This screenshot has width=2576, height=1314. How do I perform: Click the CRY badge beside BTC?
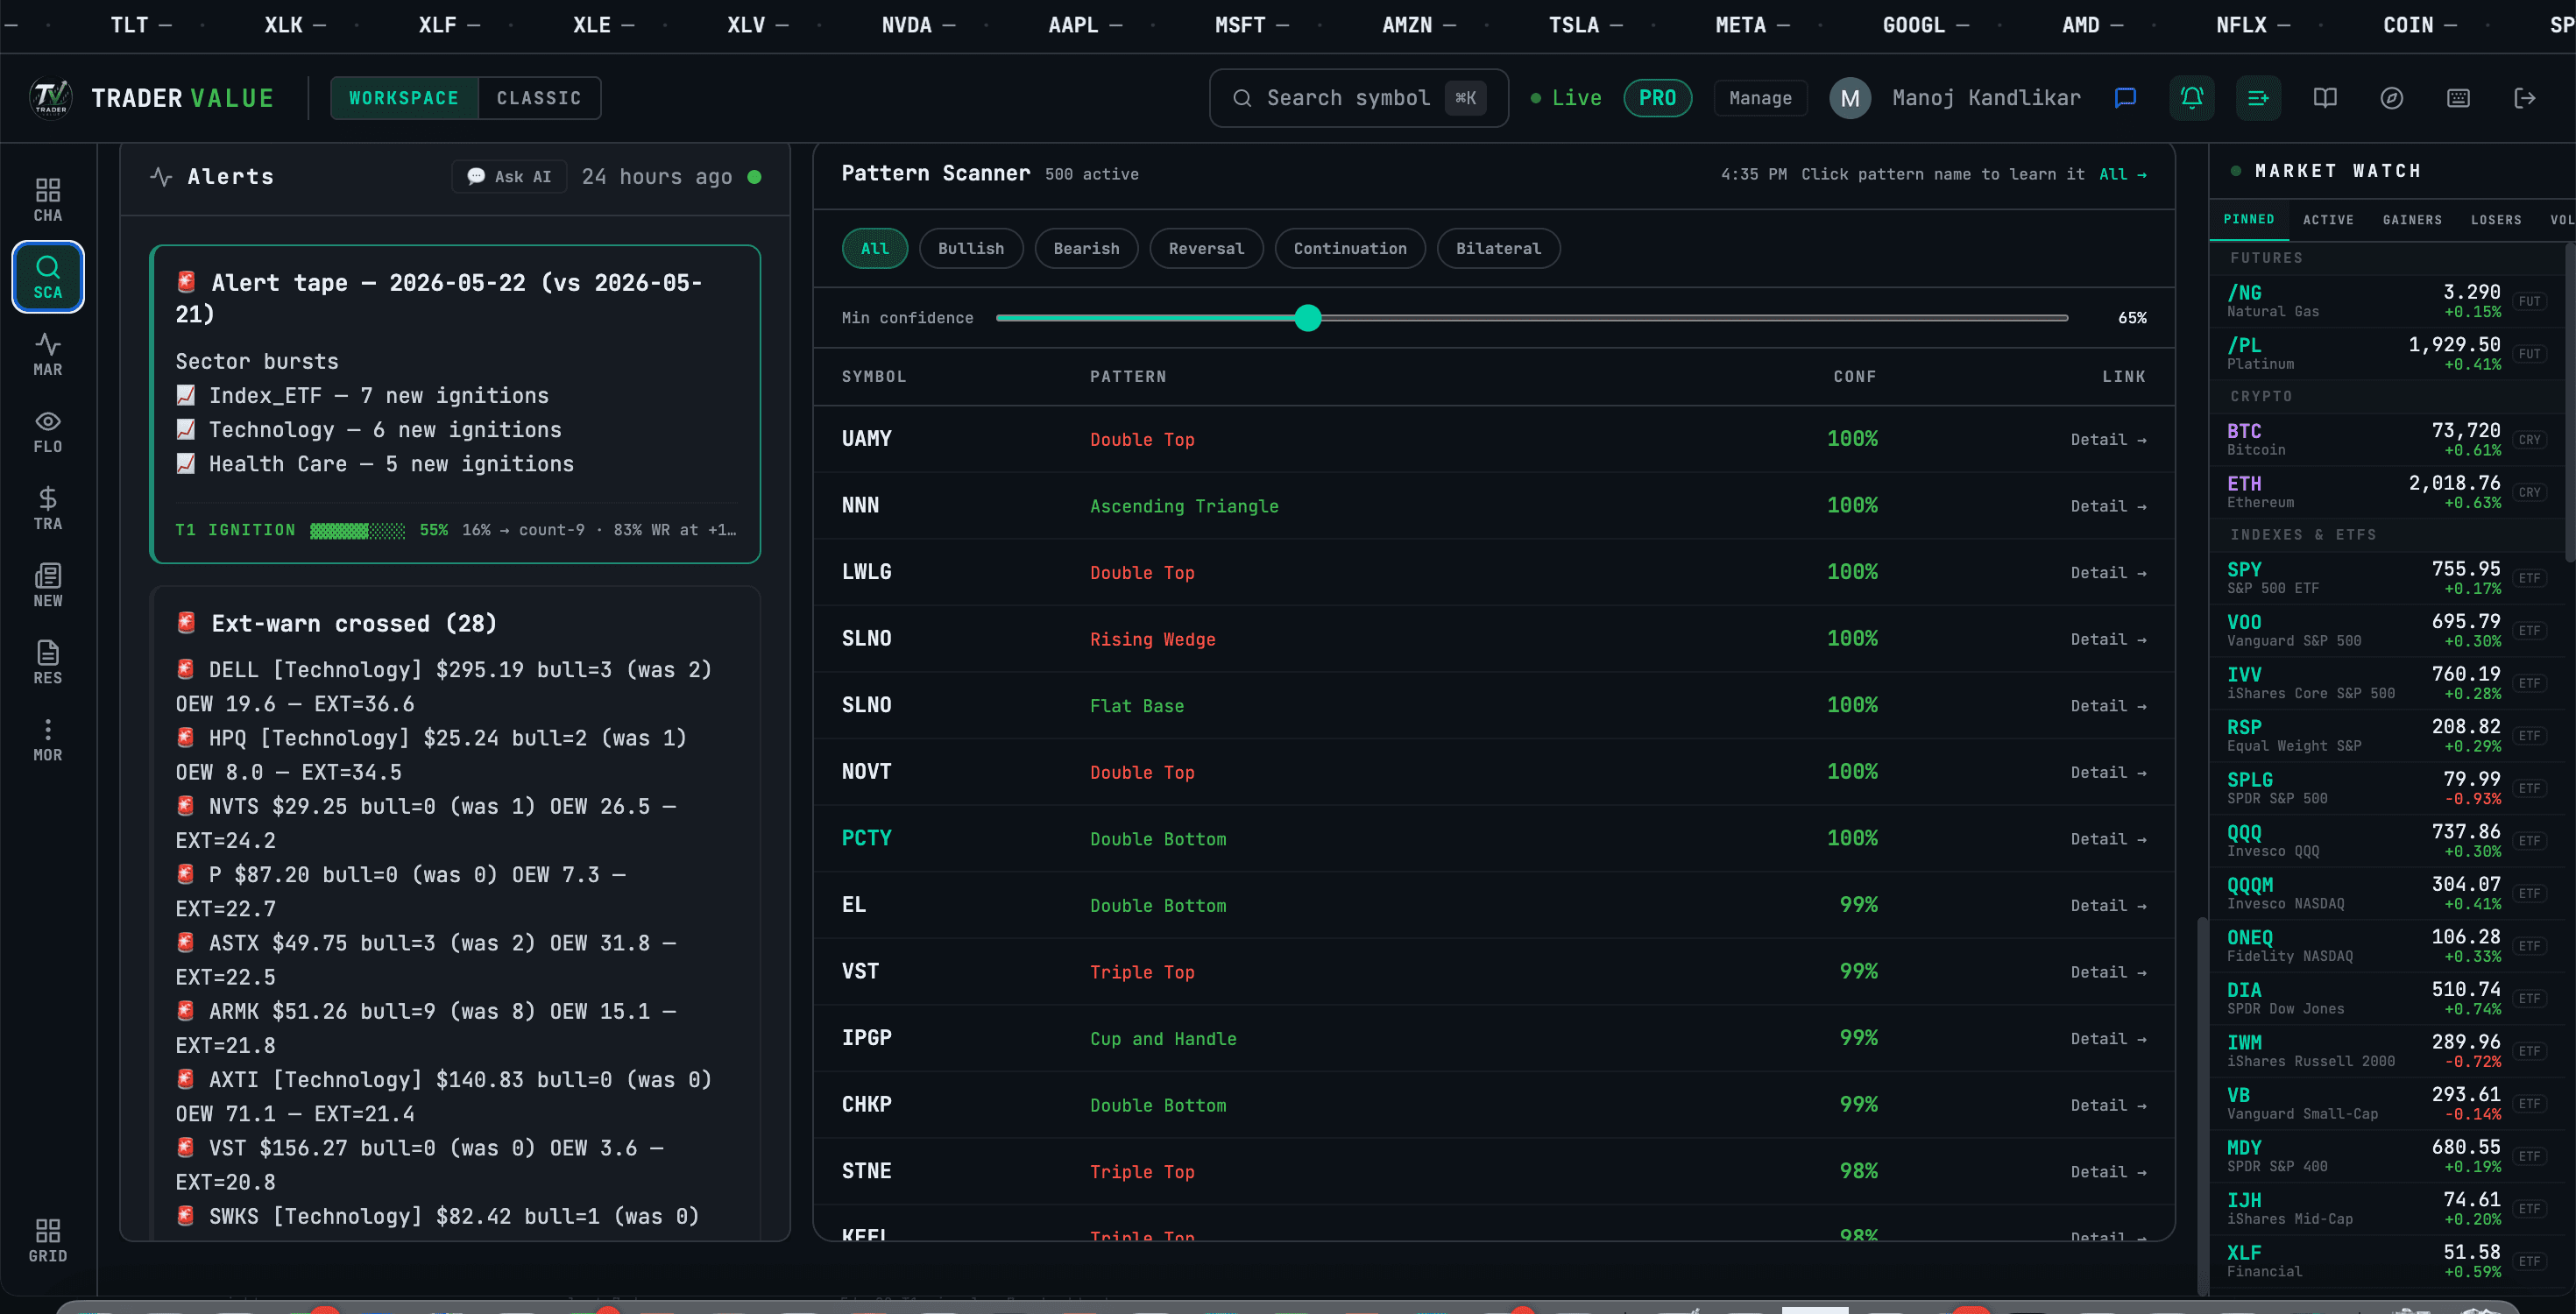pyautogui.click(x=2530, y=440)
